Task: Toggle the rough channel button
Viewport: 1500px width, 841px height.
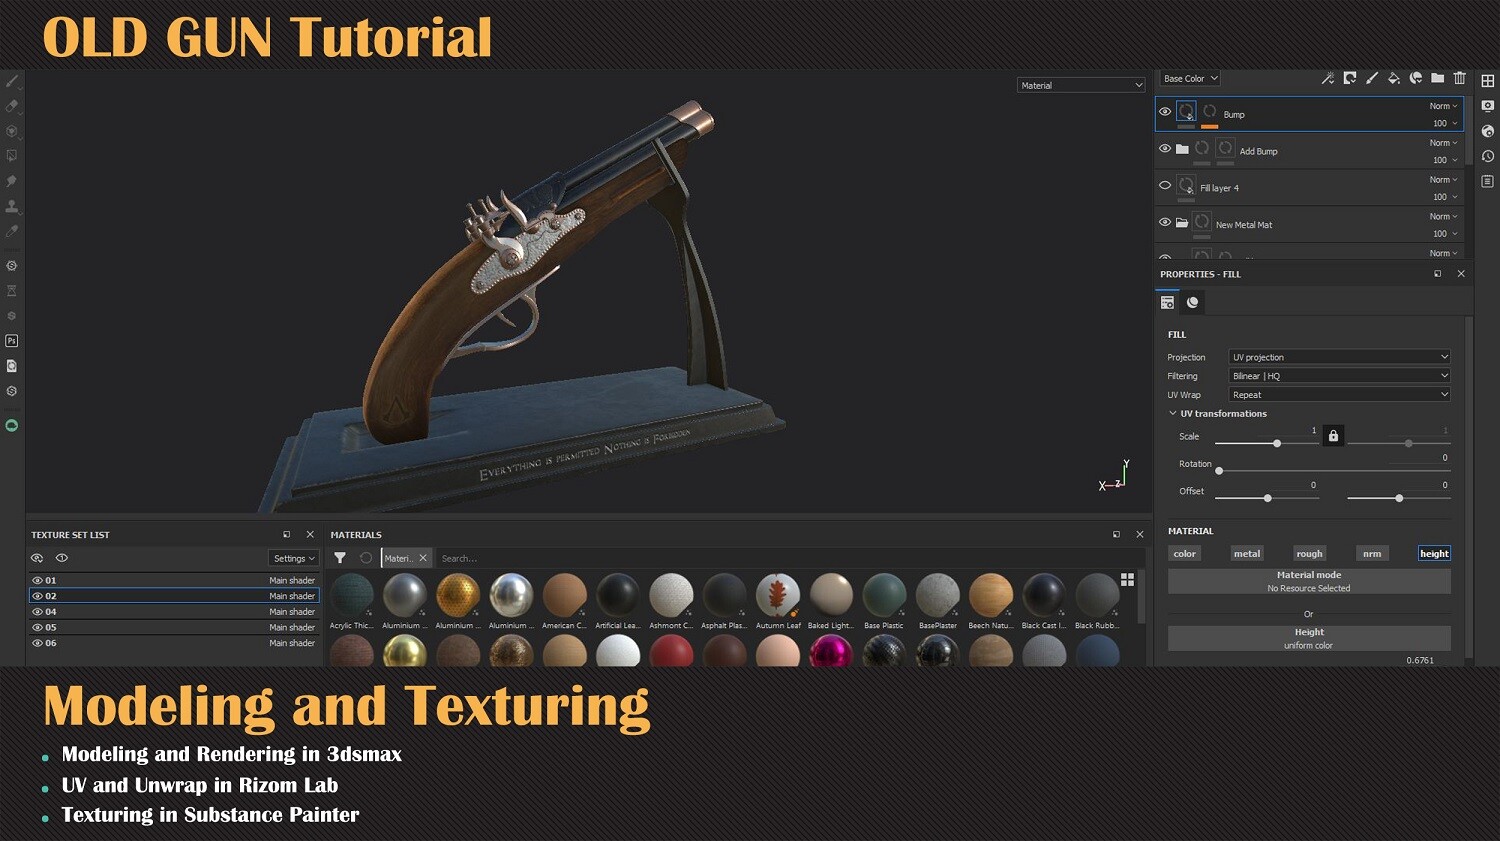Action: pos(1309,553)
